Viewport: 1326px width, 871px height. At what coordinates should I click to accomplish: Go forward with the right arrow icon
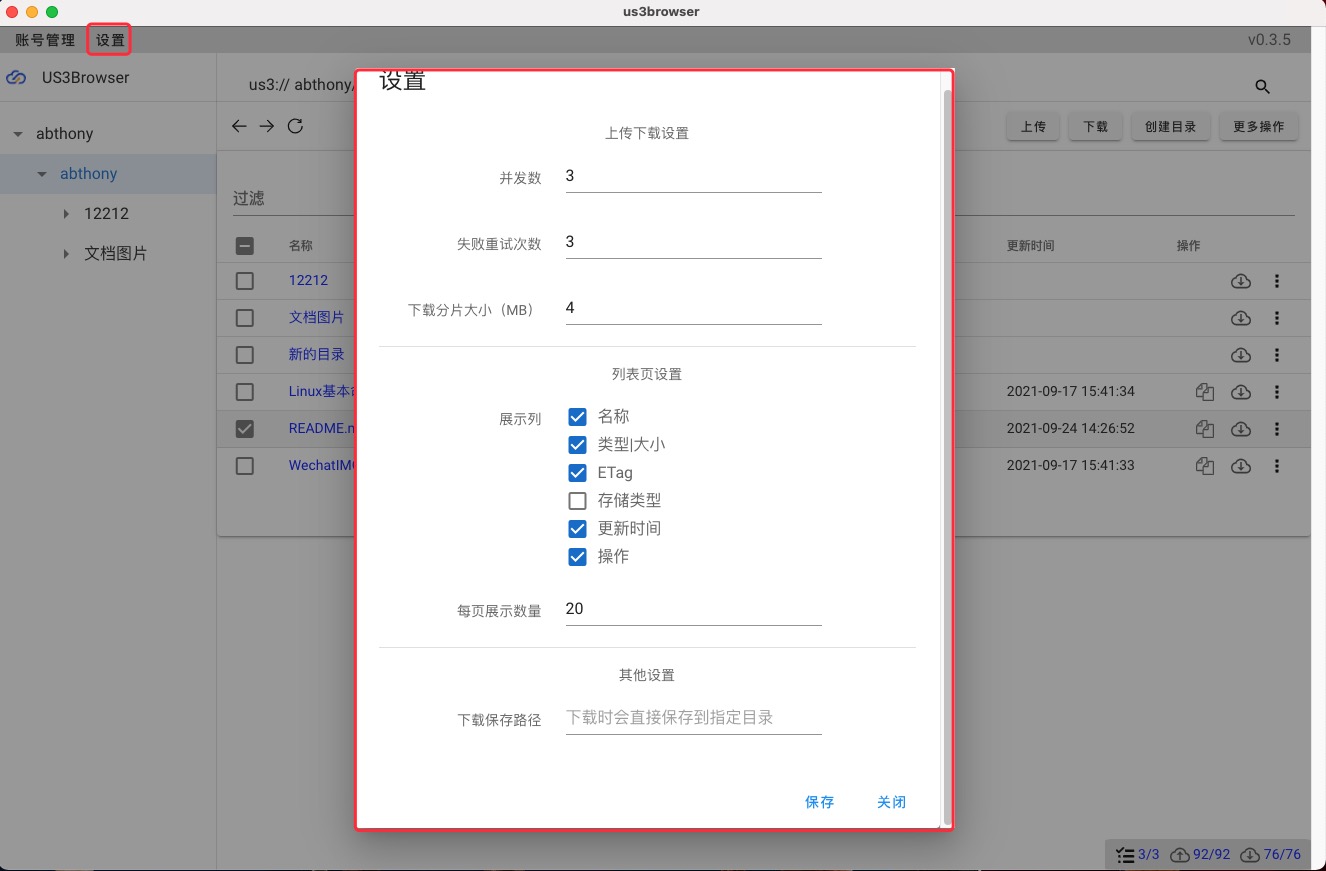(267, 126)
